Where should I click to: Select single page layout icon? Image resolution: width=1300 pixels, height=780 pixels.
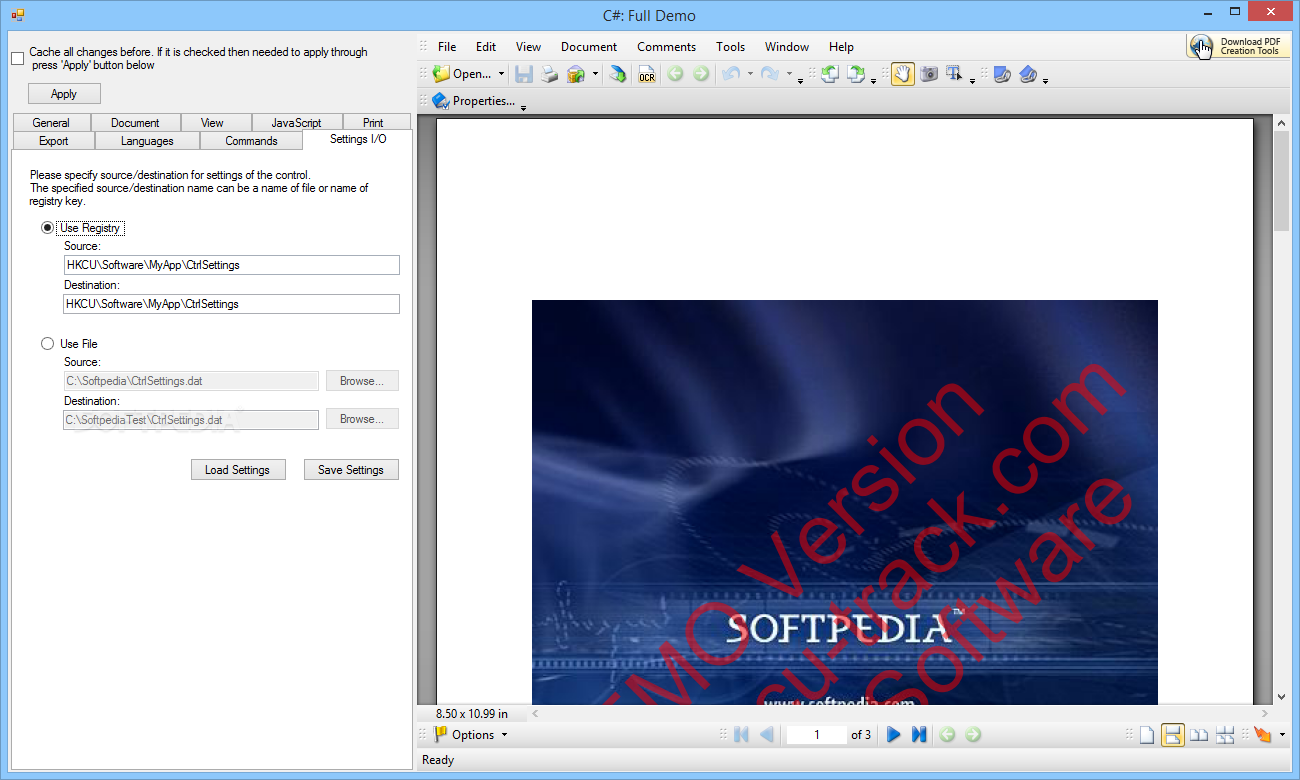pyautogui.click(x=1147, y=735)
